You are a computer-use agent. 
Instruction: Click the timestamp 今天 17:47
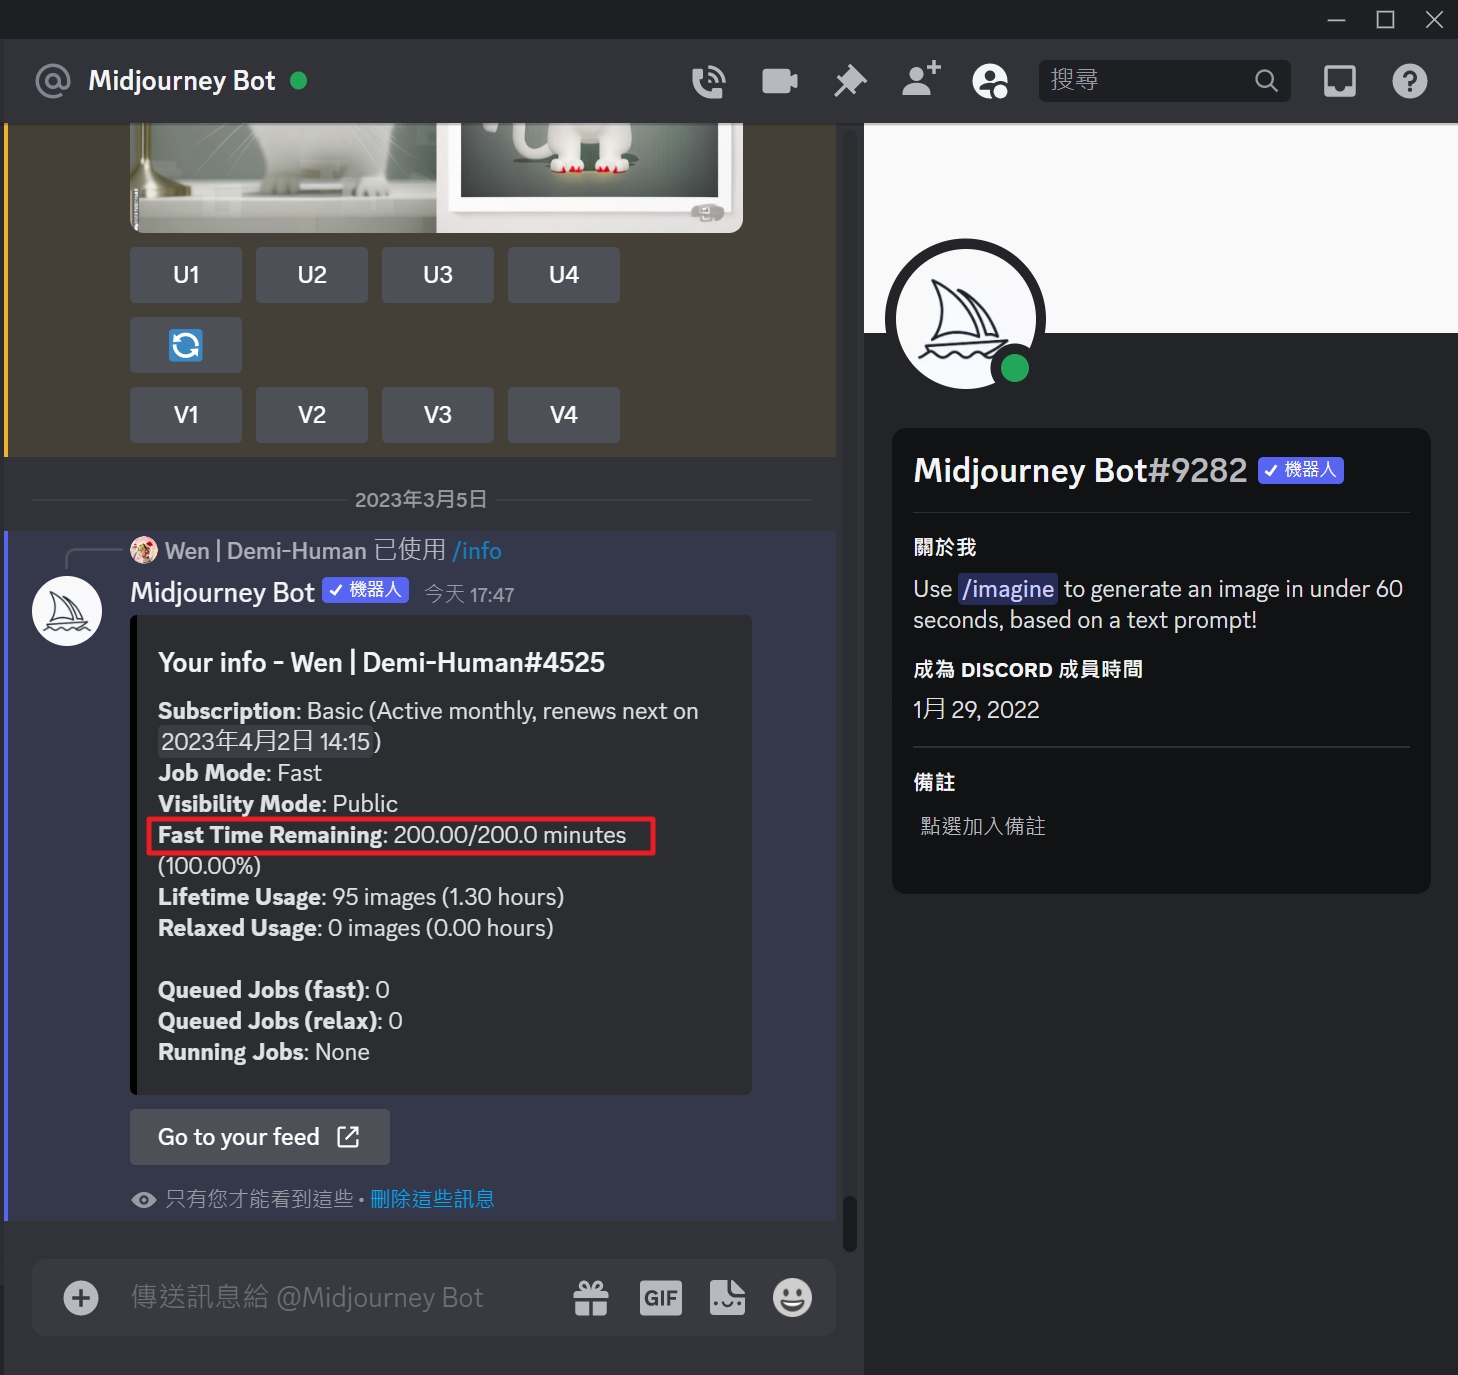(469, 595)
